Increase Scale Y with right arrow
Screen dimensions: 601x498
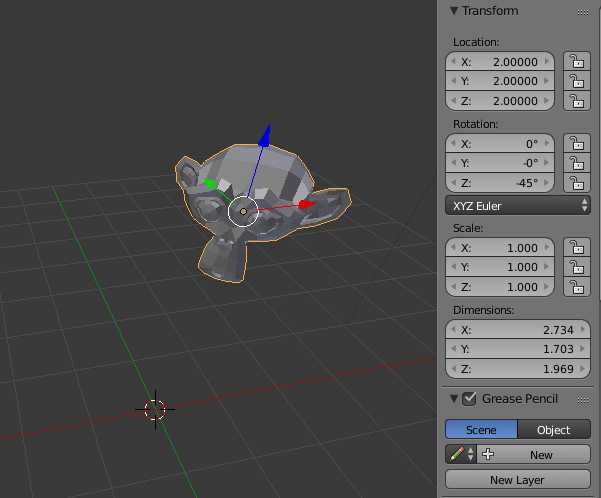point(547,267)
